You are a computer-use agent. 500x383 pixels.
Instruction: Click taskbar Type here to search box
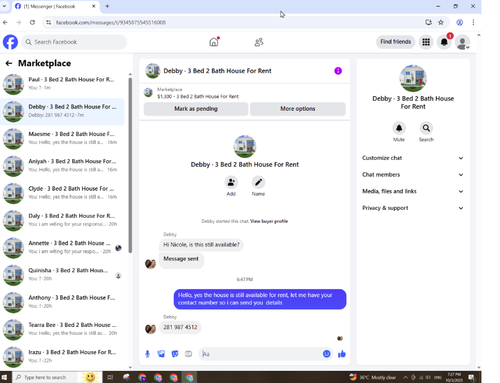click(45, 377)
